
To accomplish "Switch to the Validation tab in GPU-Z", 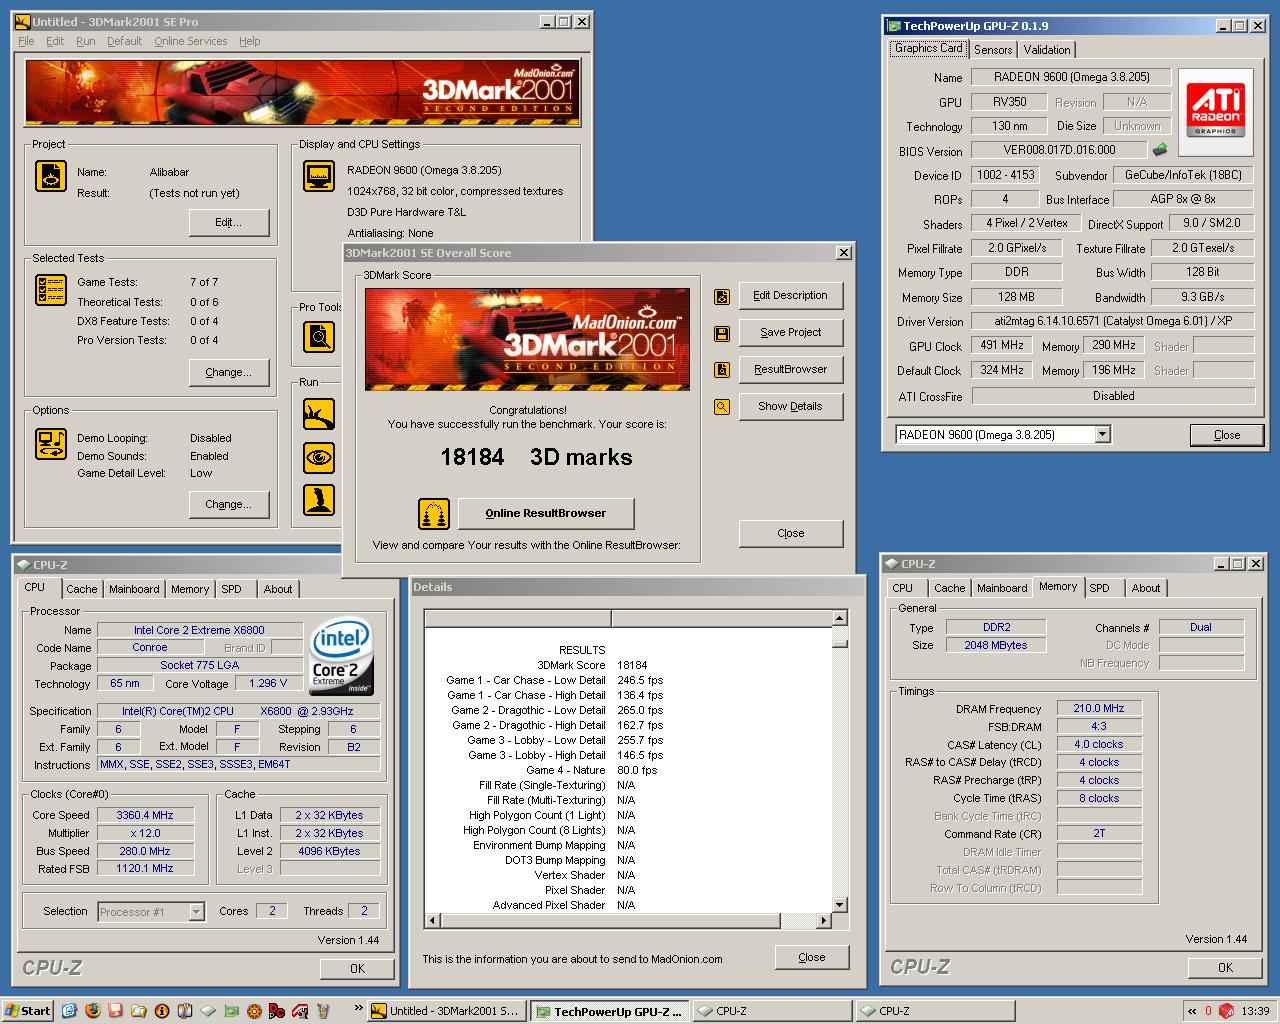I will pos(1047,49).
